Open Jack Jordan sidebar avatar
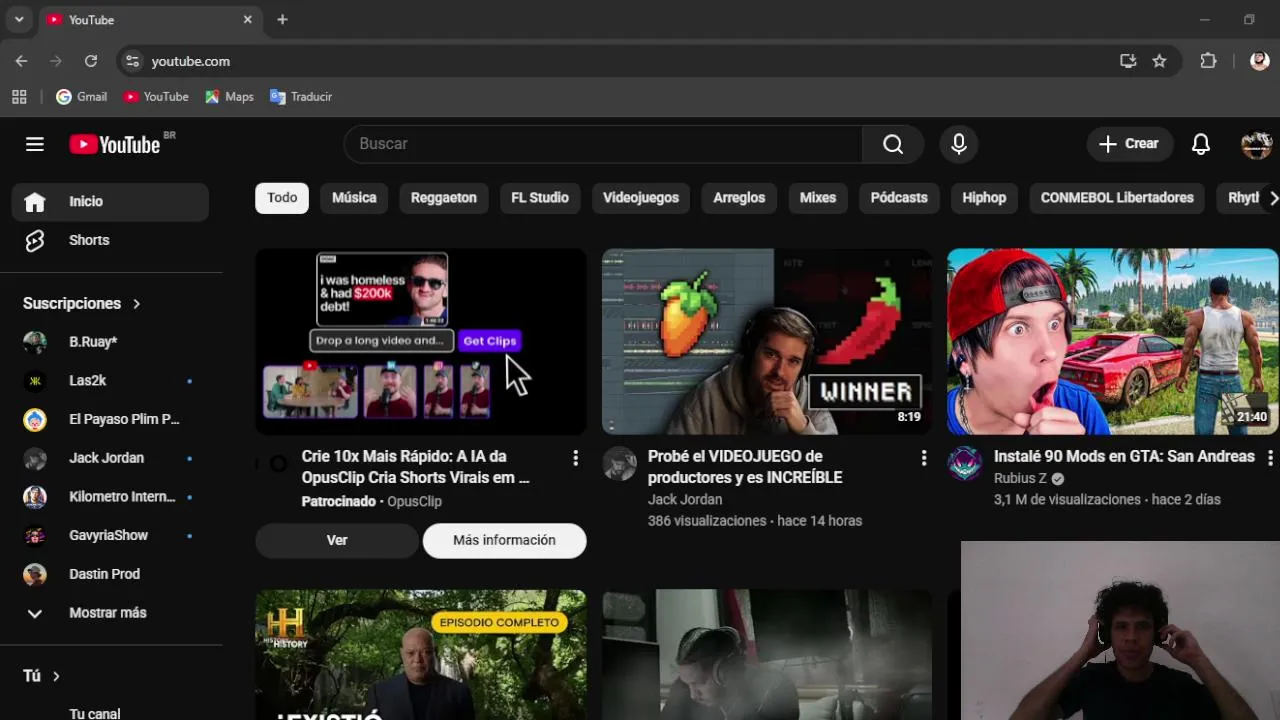 [35, 458]
